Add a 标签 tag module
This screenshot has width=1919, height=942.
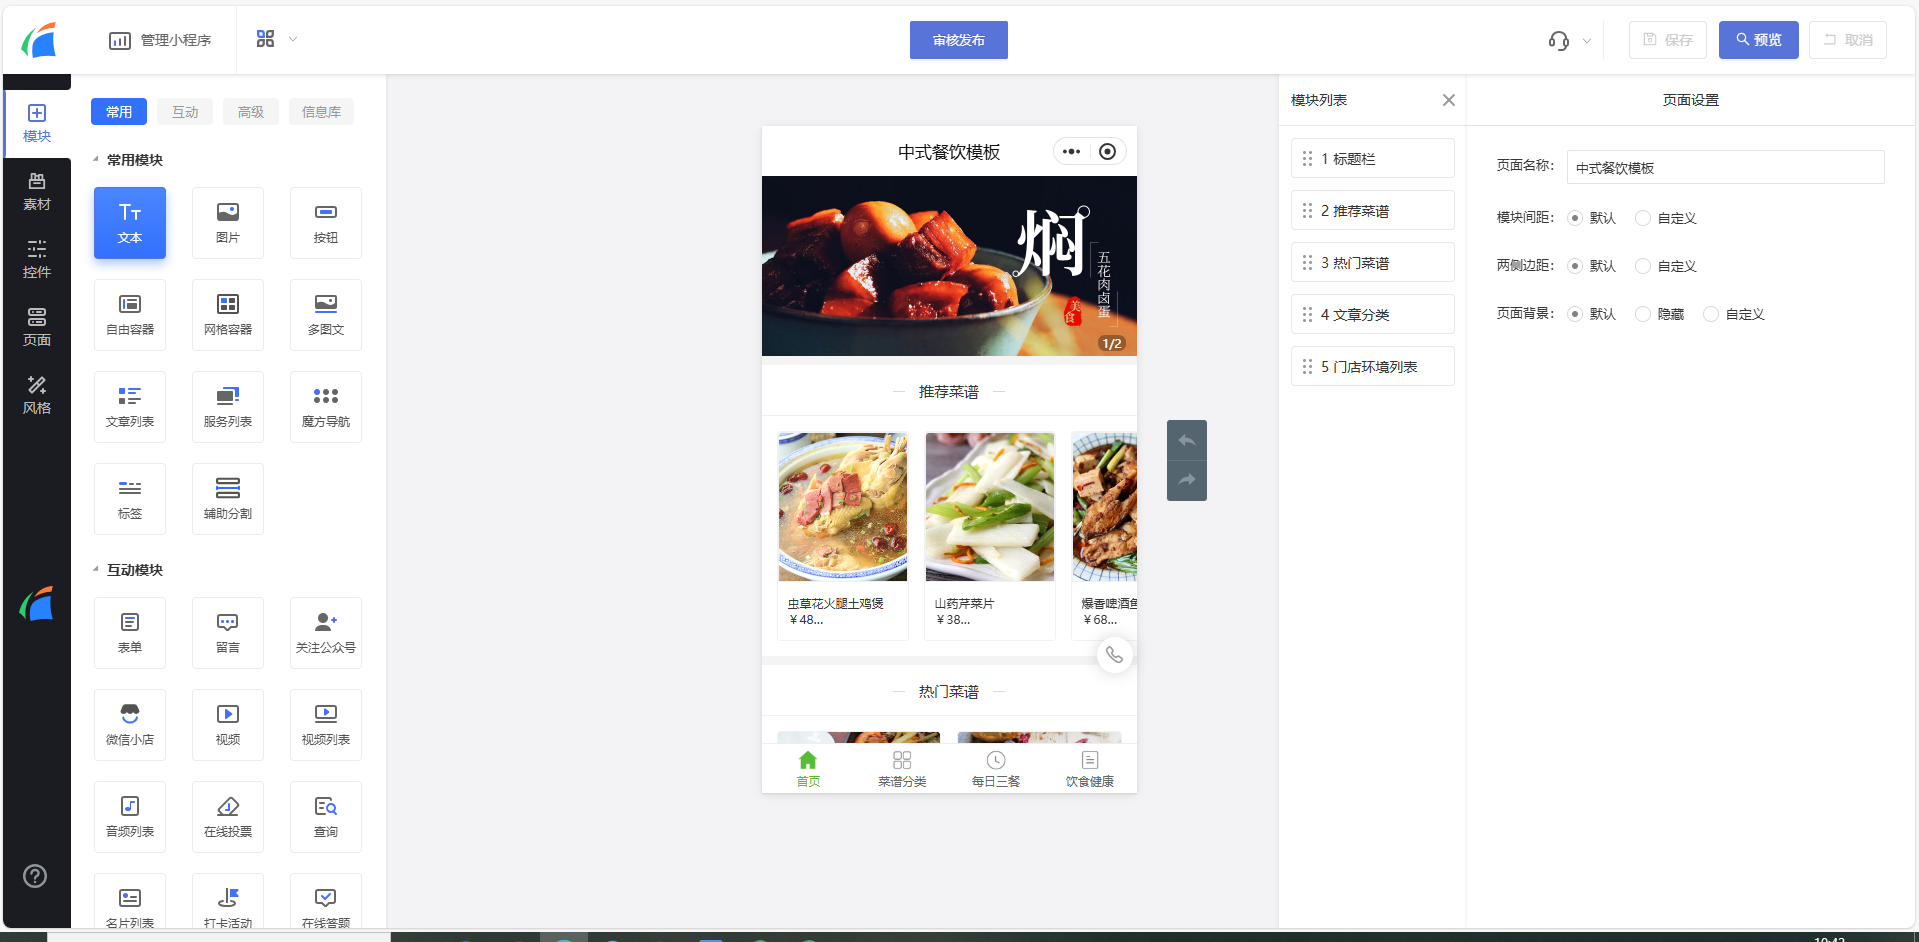coord(130,499)
